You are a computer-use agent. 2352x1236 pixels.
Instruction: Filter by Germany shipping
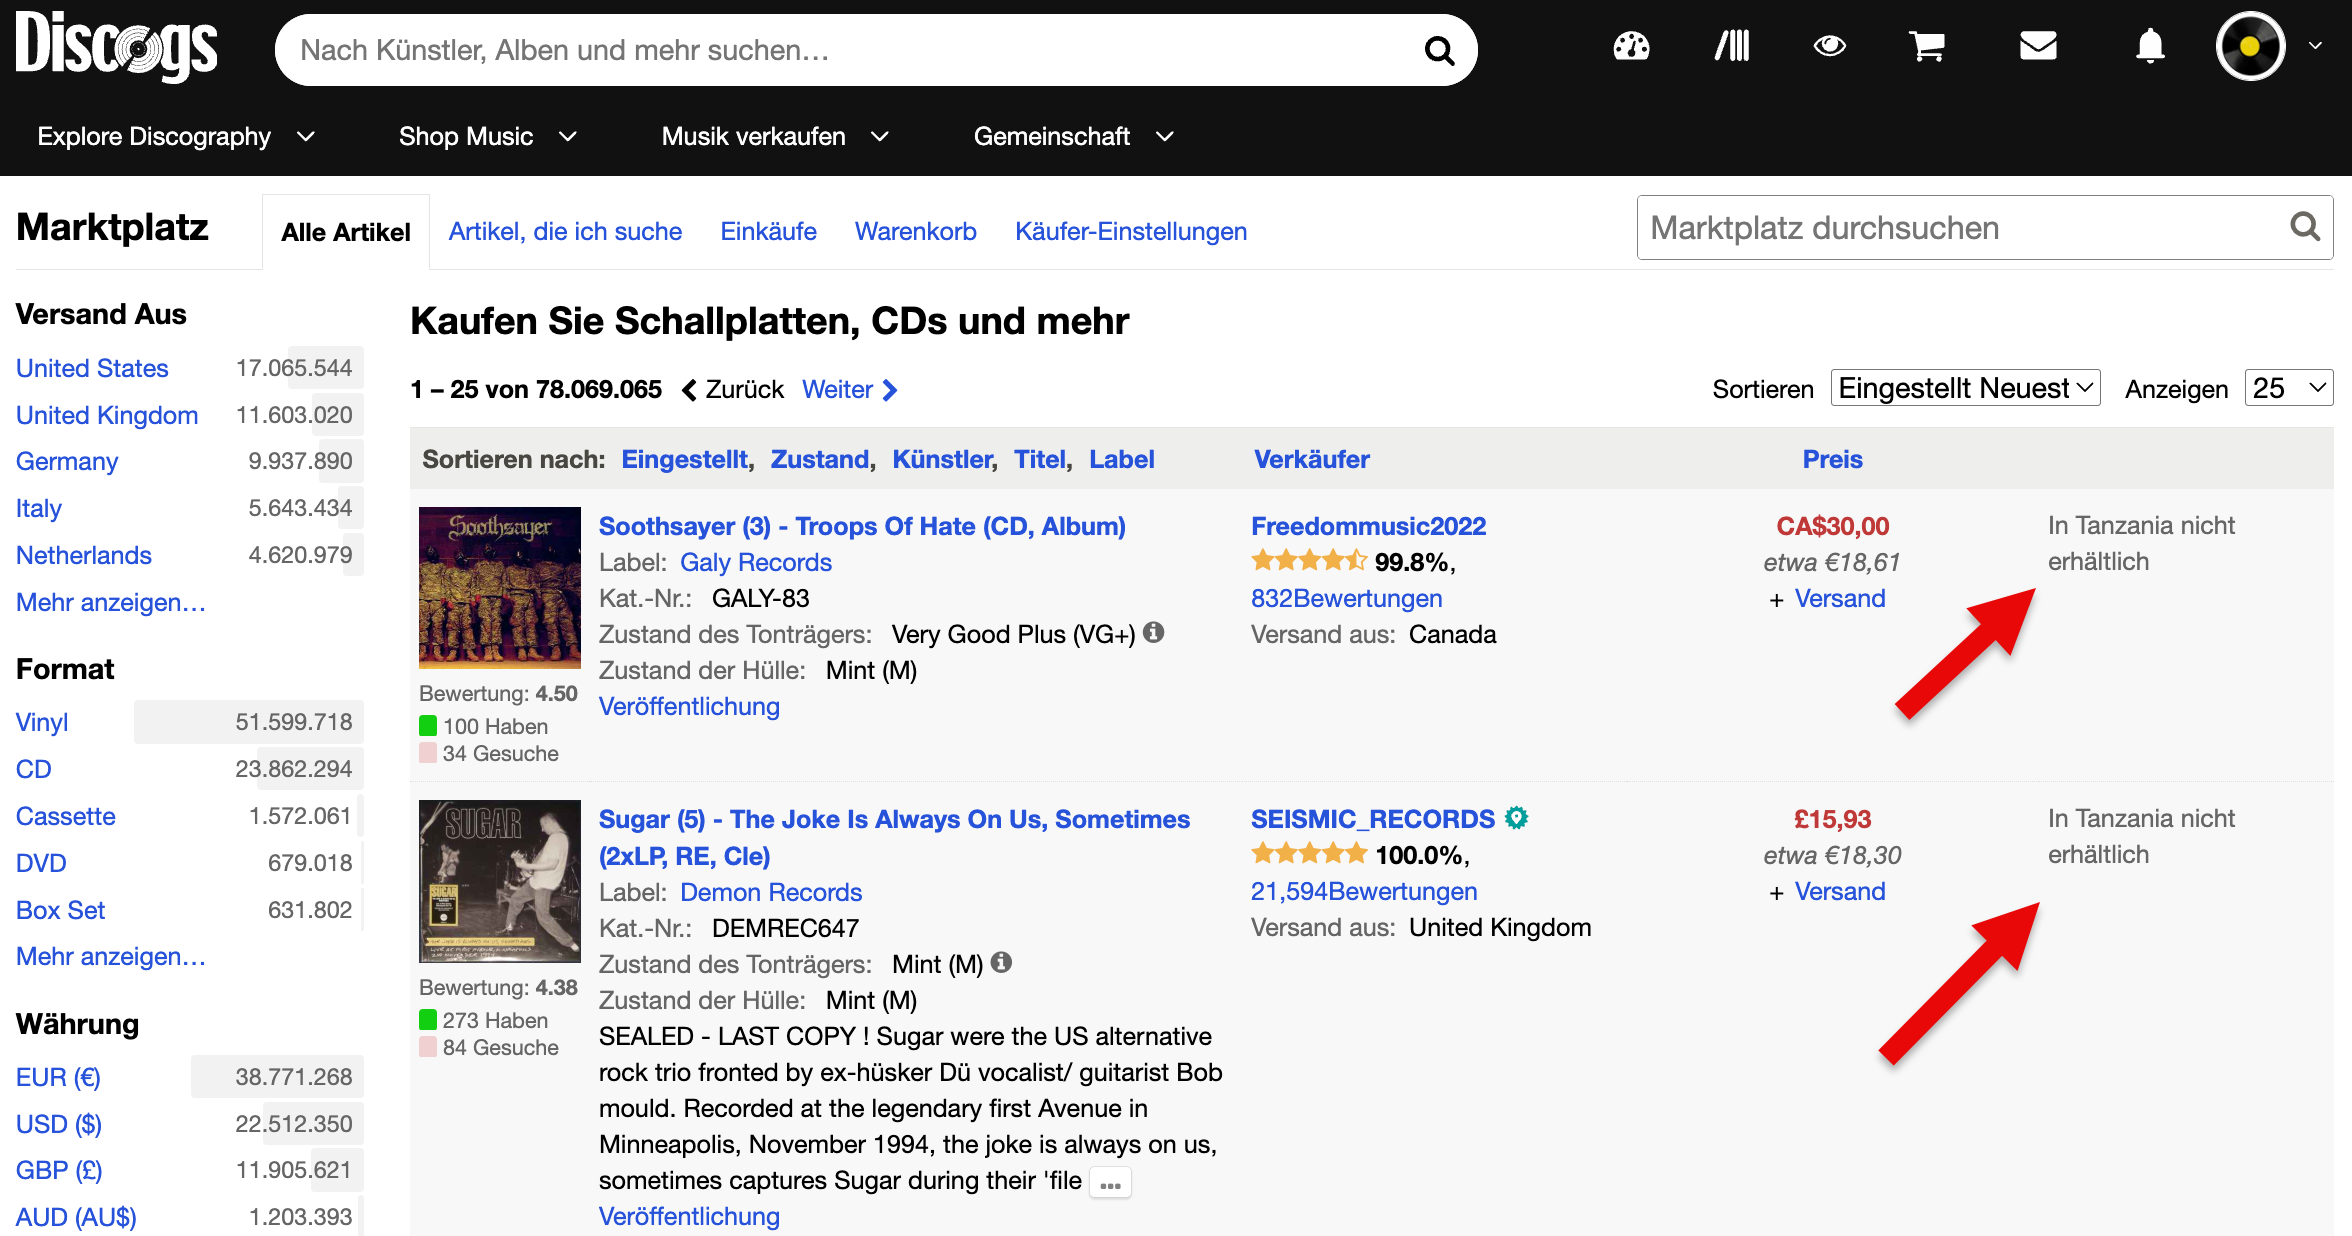67,461
